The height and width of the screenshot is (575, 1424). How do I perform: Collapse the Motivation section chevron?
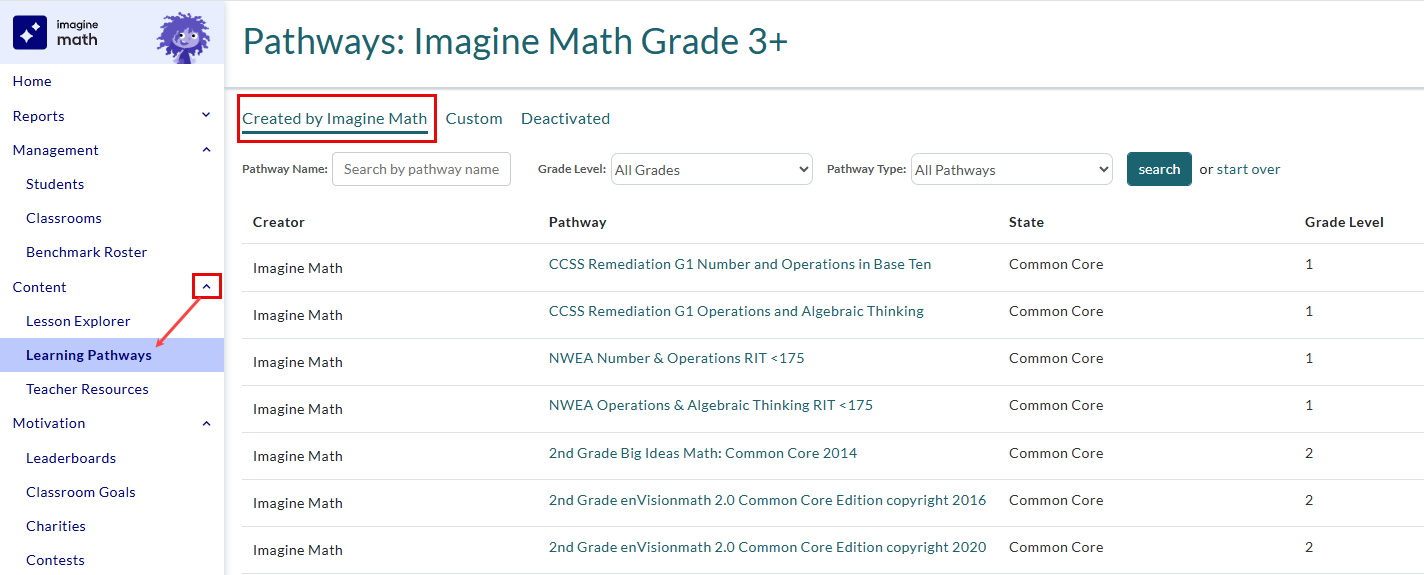(206, 423)
